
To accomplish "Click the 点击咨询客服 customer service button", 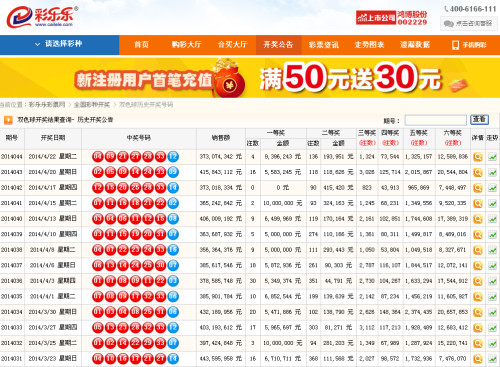I will pos(469,23).
